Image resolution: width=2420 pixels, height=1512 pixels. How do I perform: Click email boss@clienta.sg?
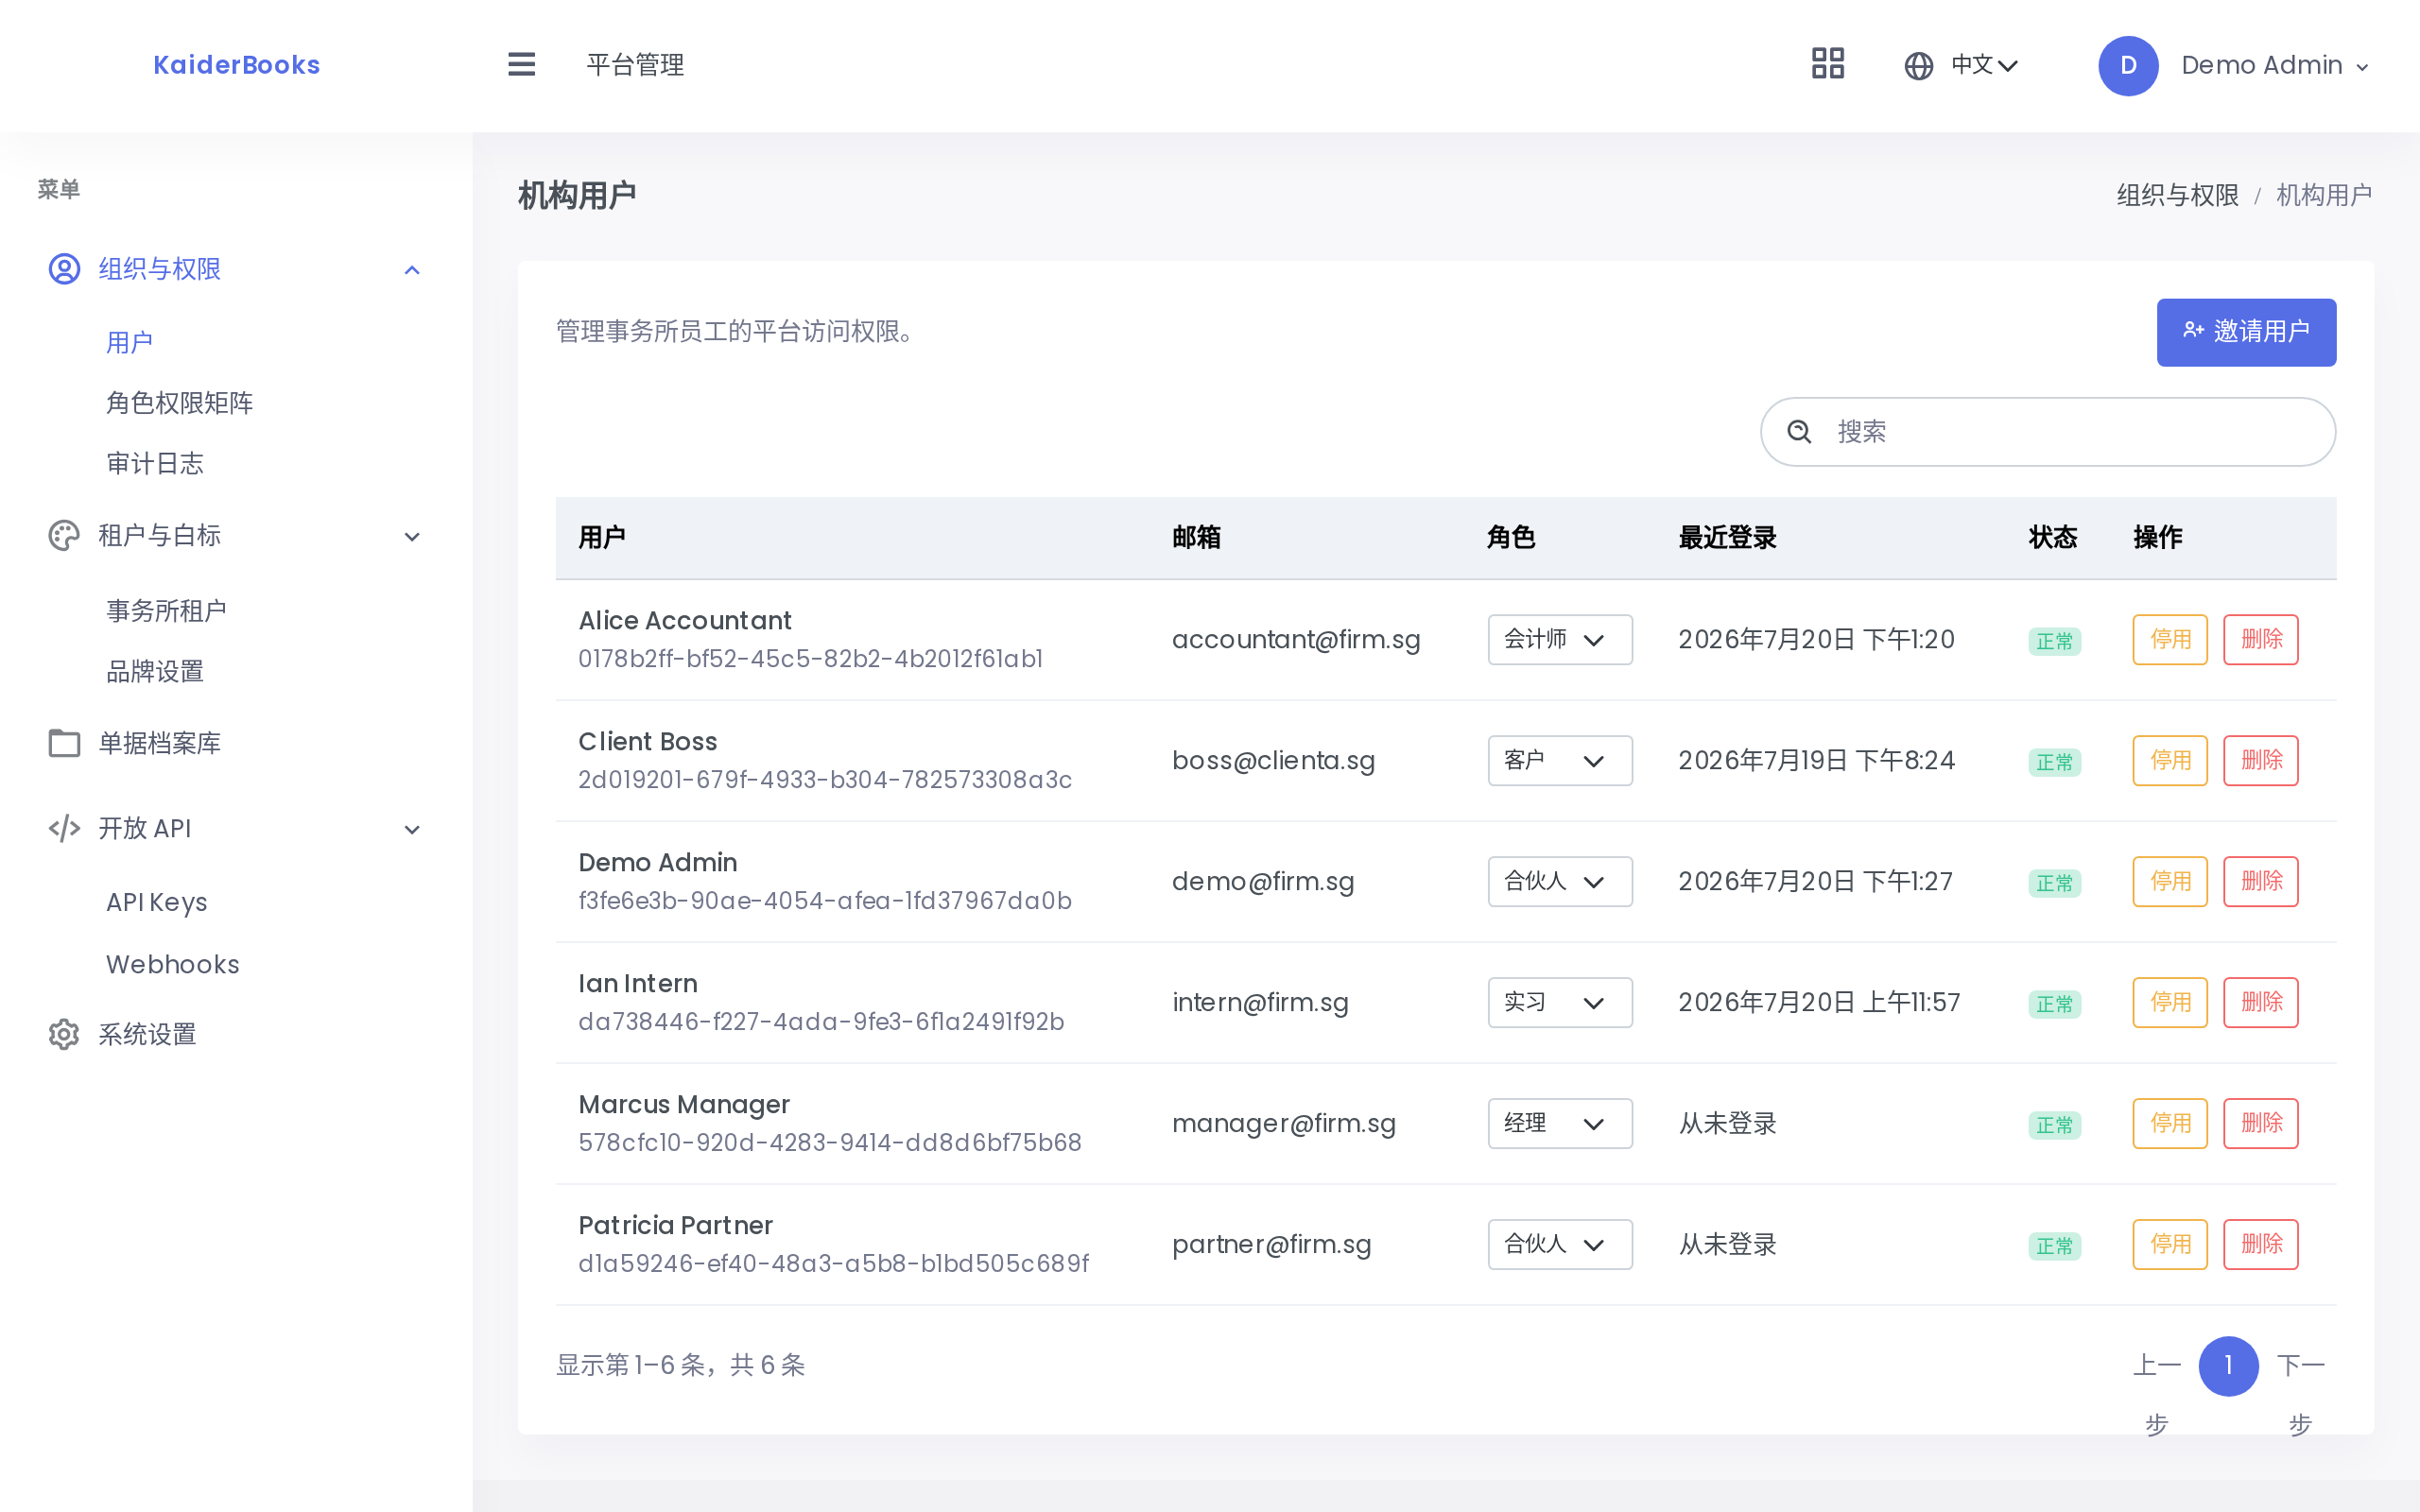(1273, 761)
